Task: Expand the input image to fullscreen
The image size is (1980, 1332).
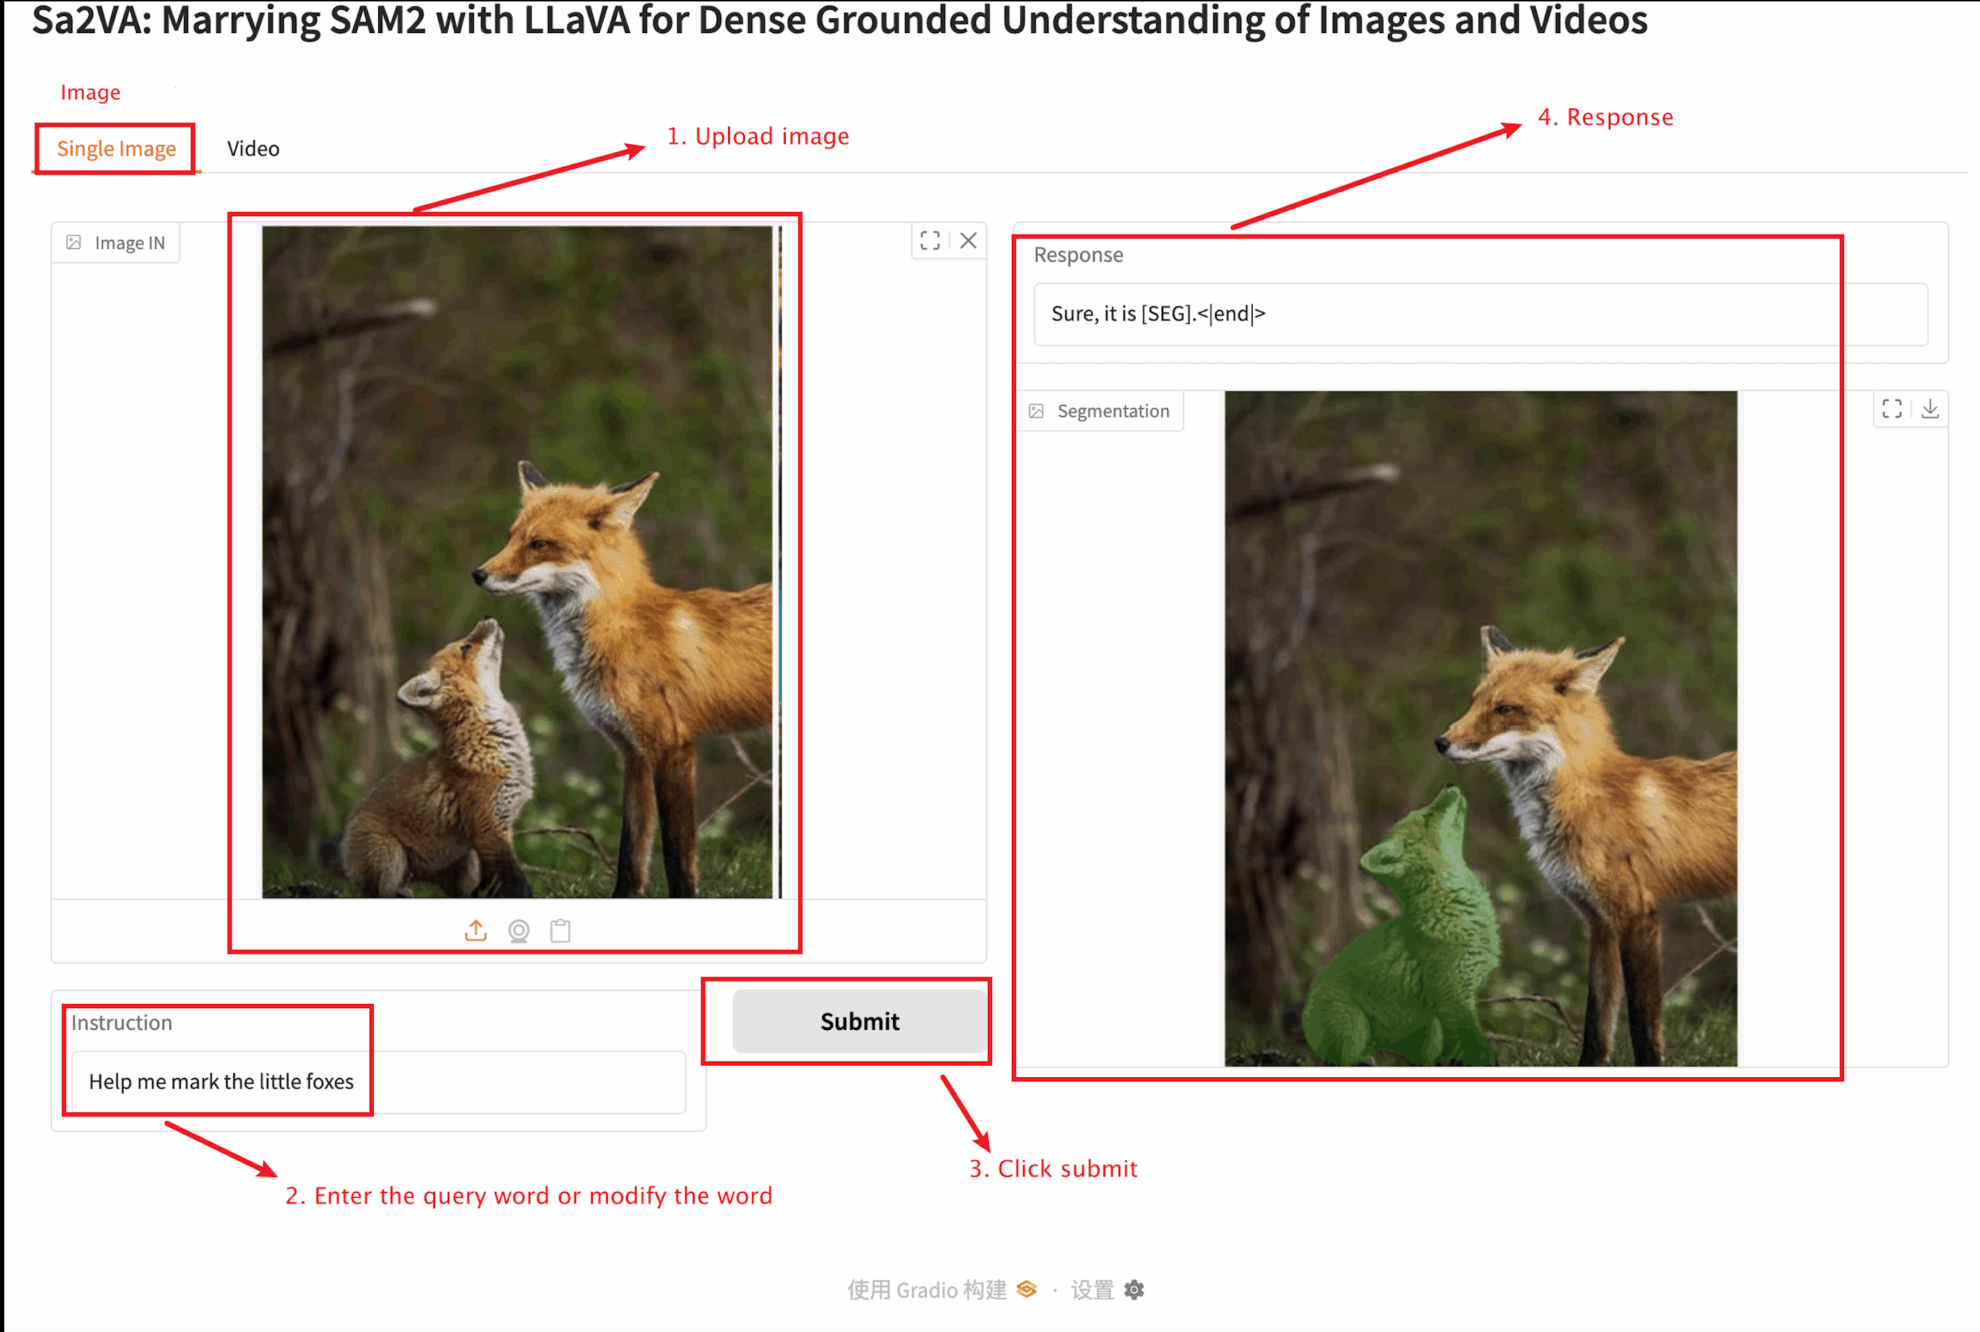Action: coord(930,240)
